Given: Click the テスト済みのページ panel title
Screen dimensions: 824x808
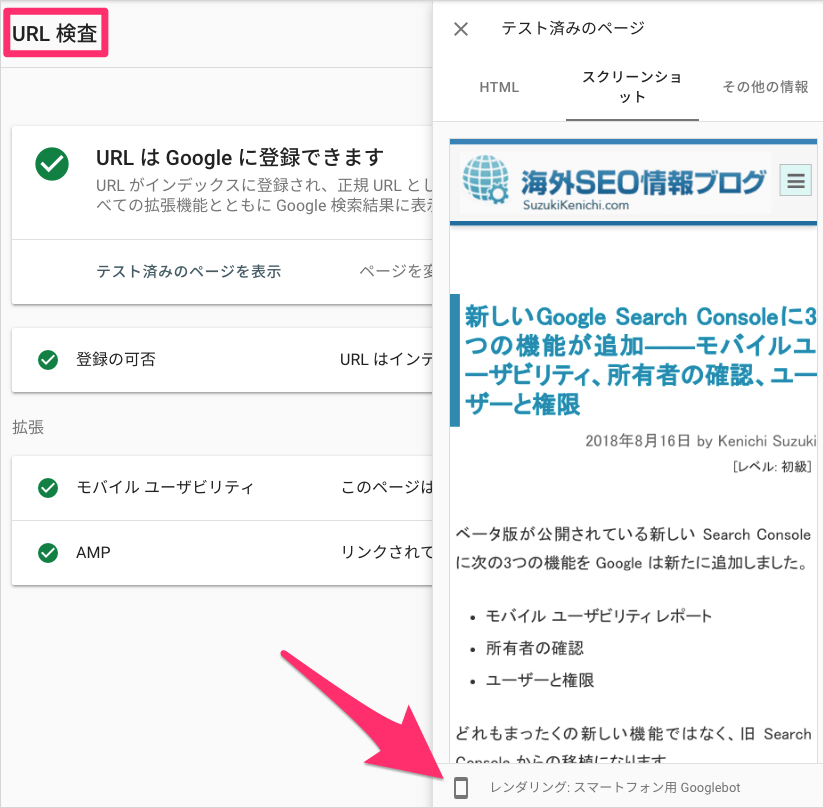Looking at the screenshot, I should tap(573, 28).
